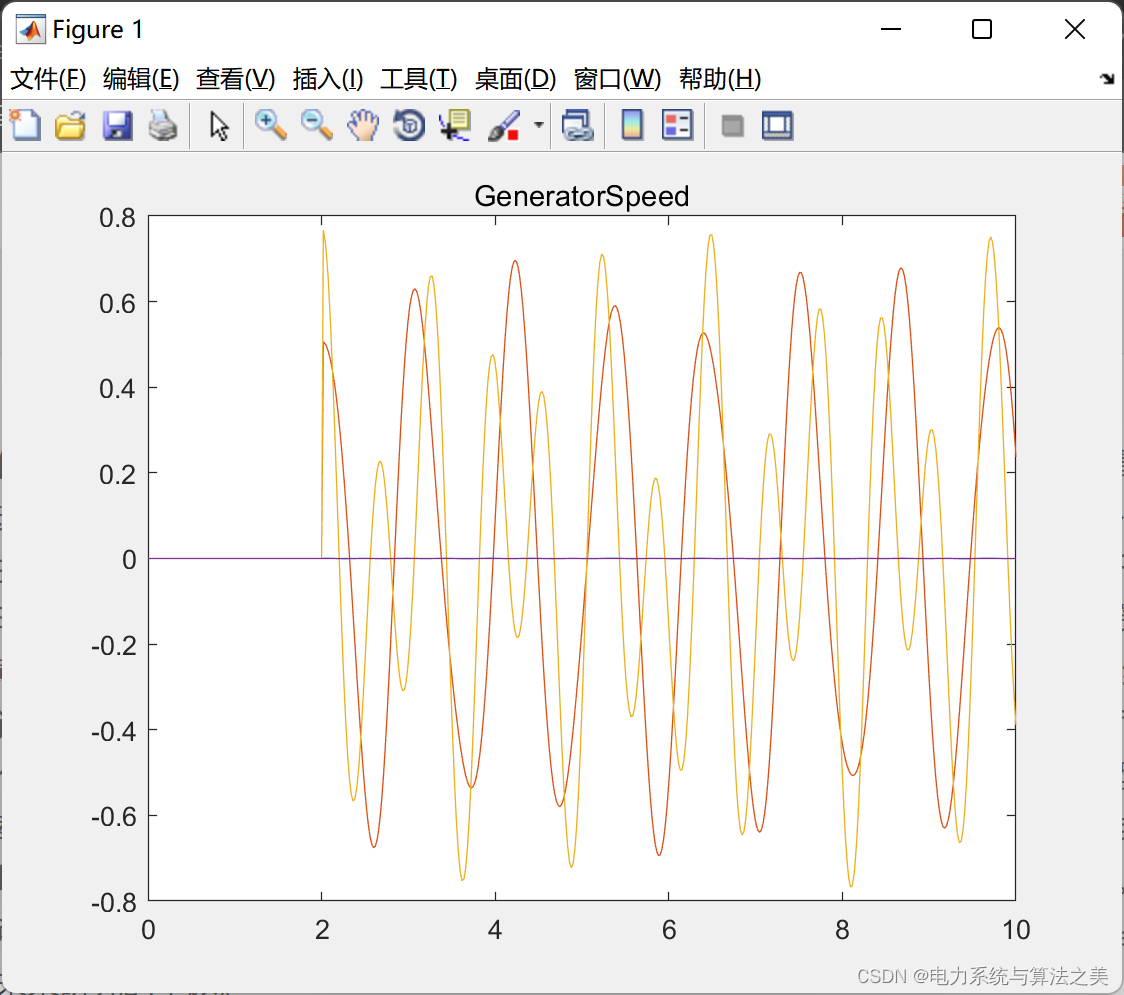
Task: Insert a legend using the toolbar icon
Action: coord(677,125)
